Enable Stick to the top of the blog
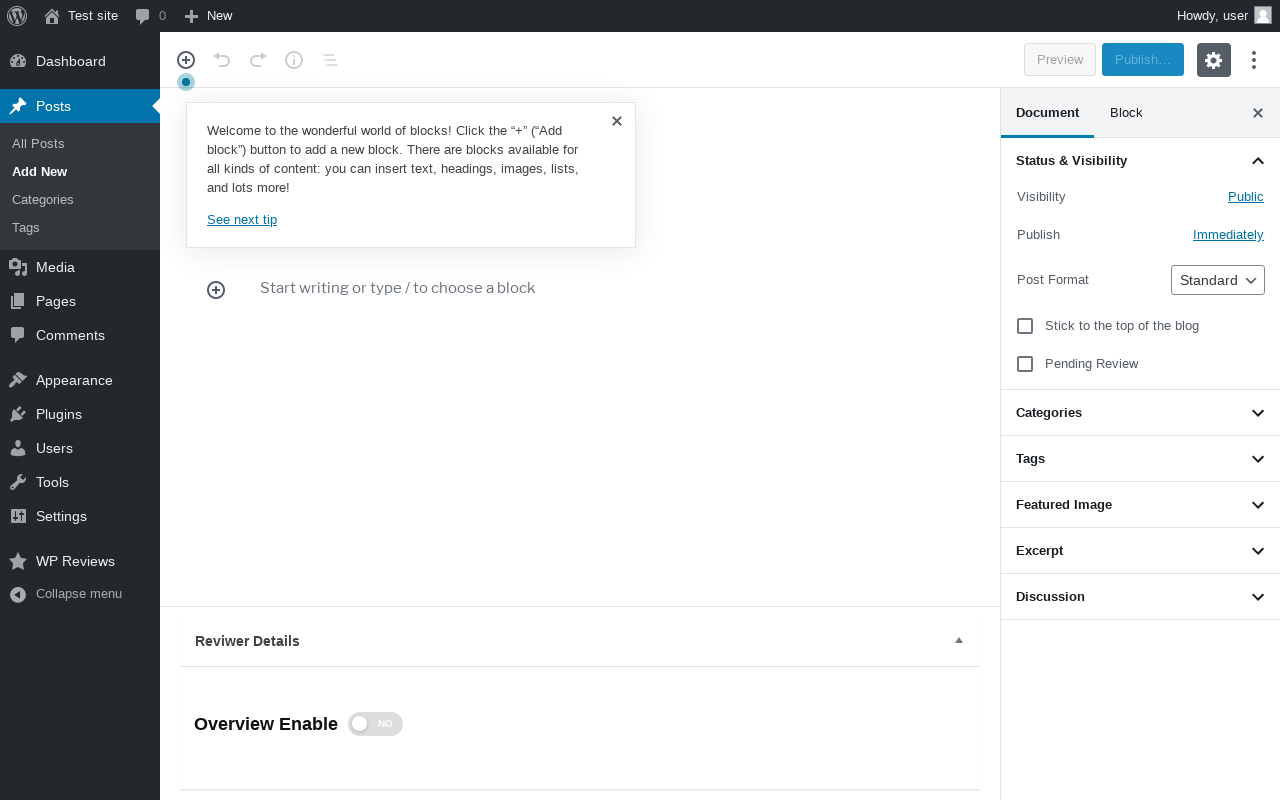Viewport: 1280px width, 800px height. click(1025, 326)
